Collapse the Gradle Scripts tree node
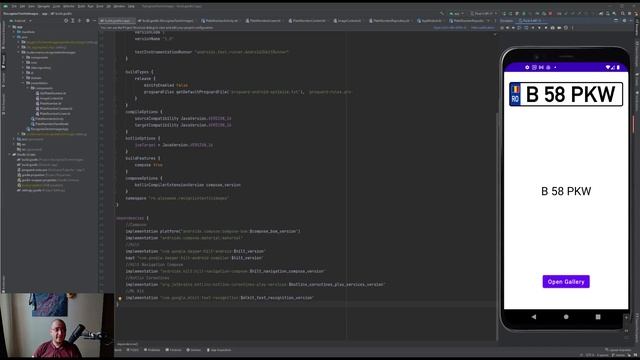 click(9, 154)
